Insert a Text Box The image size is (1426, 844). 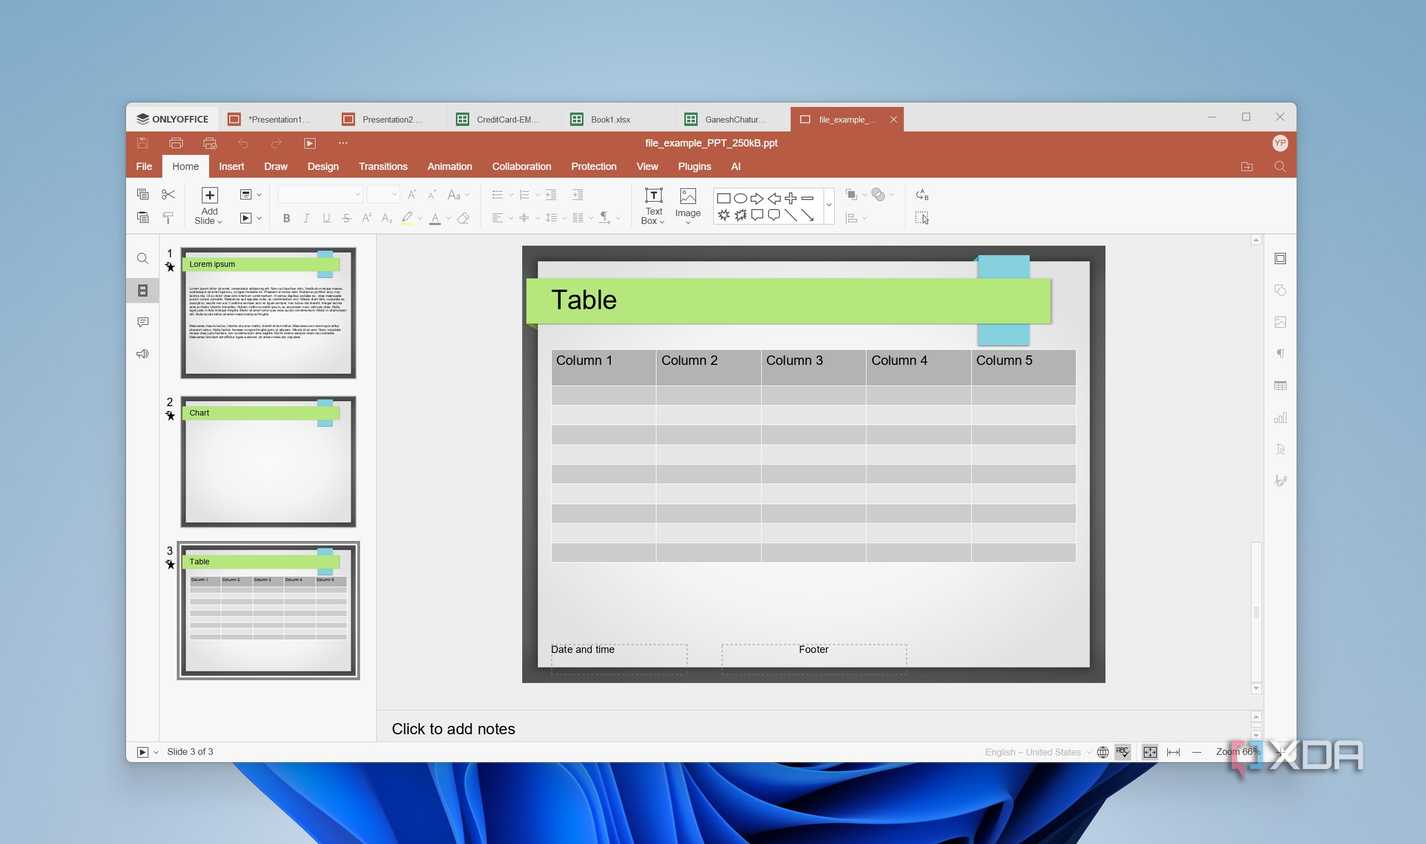[653, 206]
